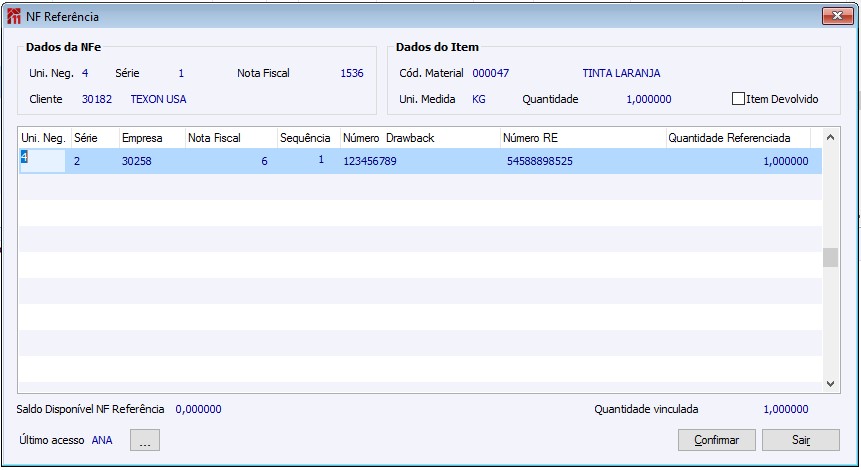This screenshot has height=470, width=861.
Task: Click the Nota Fiscal number 1536
Action: [x=352, y=73]
